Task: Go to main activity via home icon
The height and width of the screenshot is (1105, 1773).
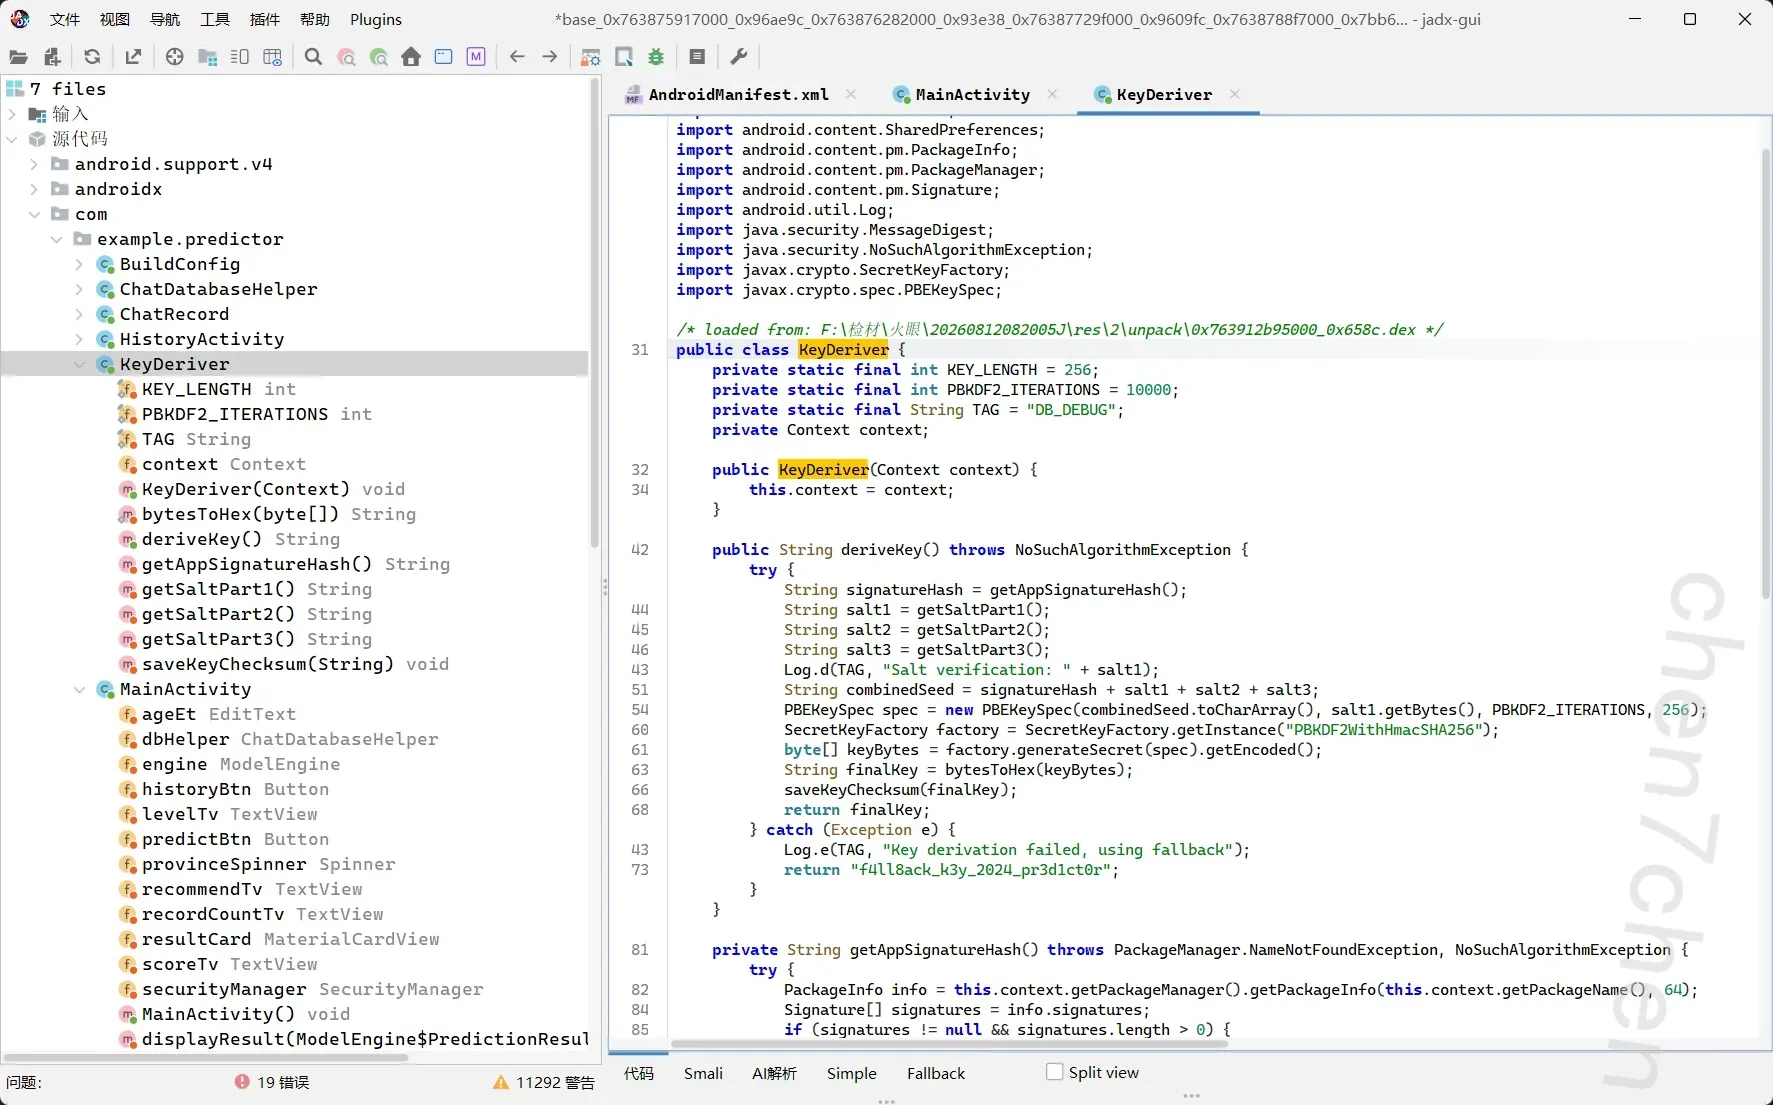Action: tap(411, 57)
